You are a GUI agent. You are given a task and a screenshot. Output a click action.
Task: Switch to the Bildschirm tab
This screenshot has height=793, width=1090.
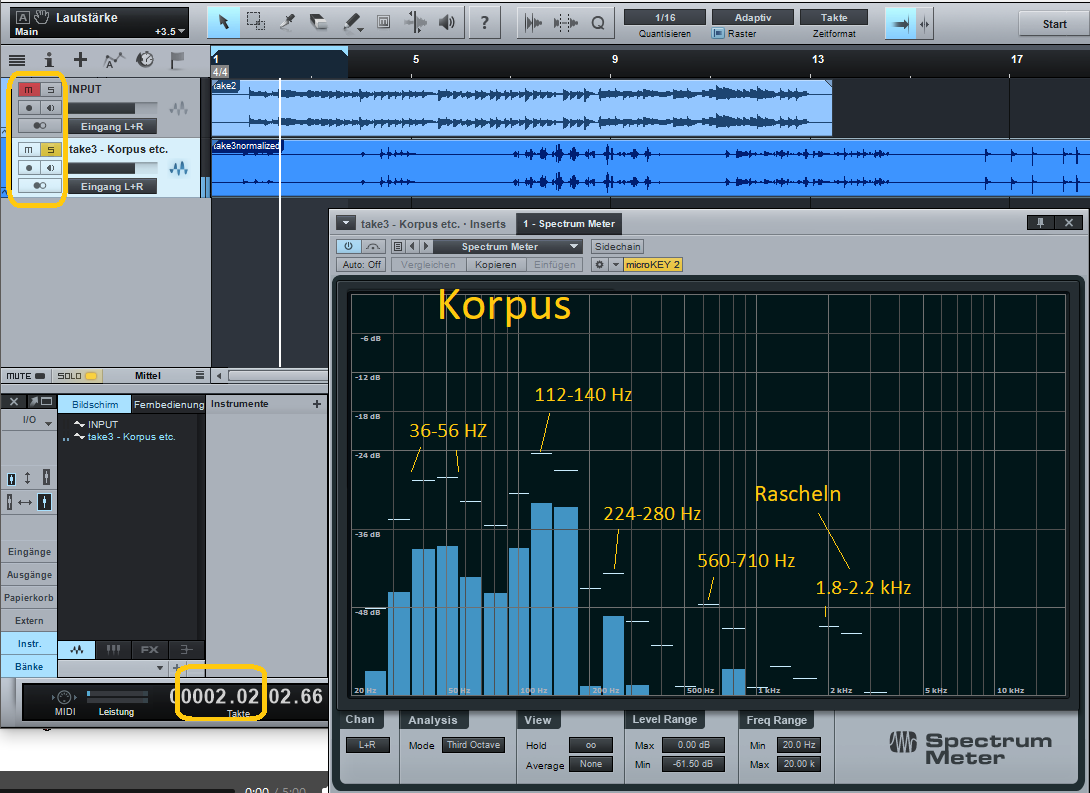[95, 404]
